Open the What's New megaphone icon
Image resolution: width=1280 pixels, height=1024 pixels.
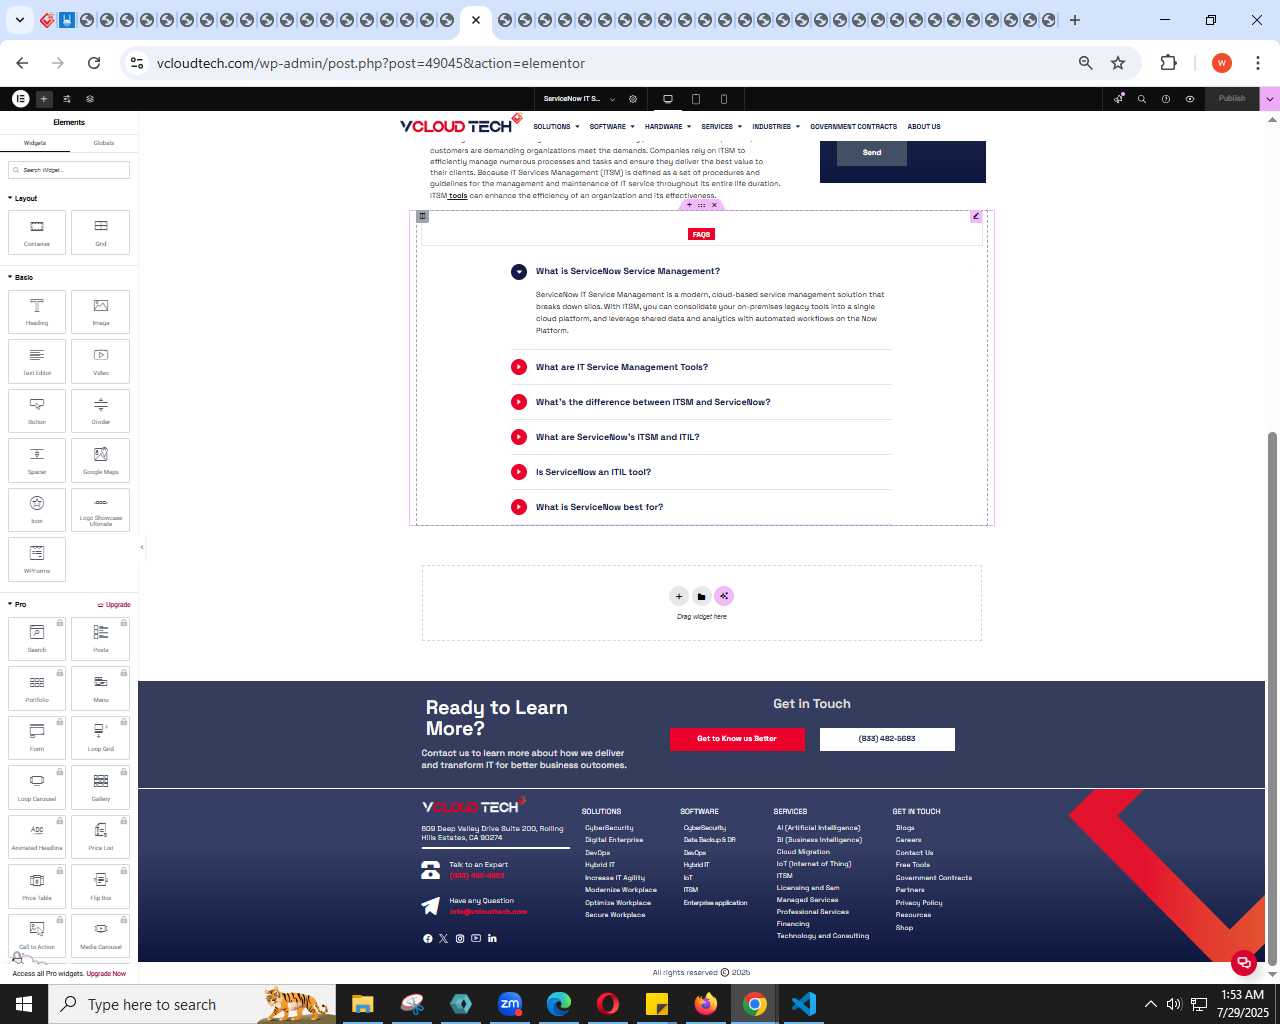pos(1119,99)
